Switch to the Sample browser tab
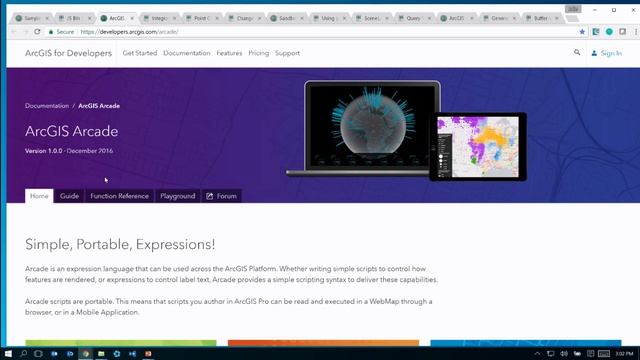 coord(32,18)
